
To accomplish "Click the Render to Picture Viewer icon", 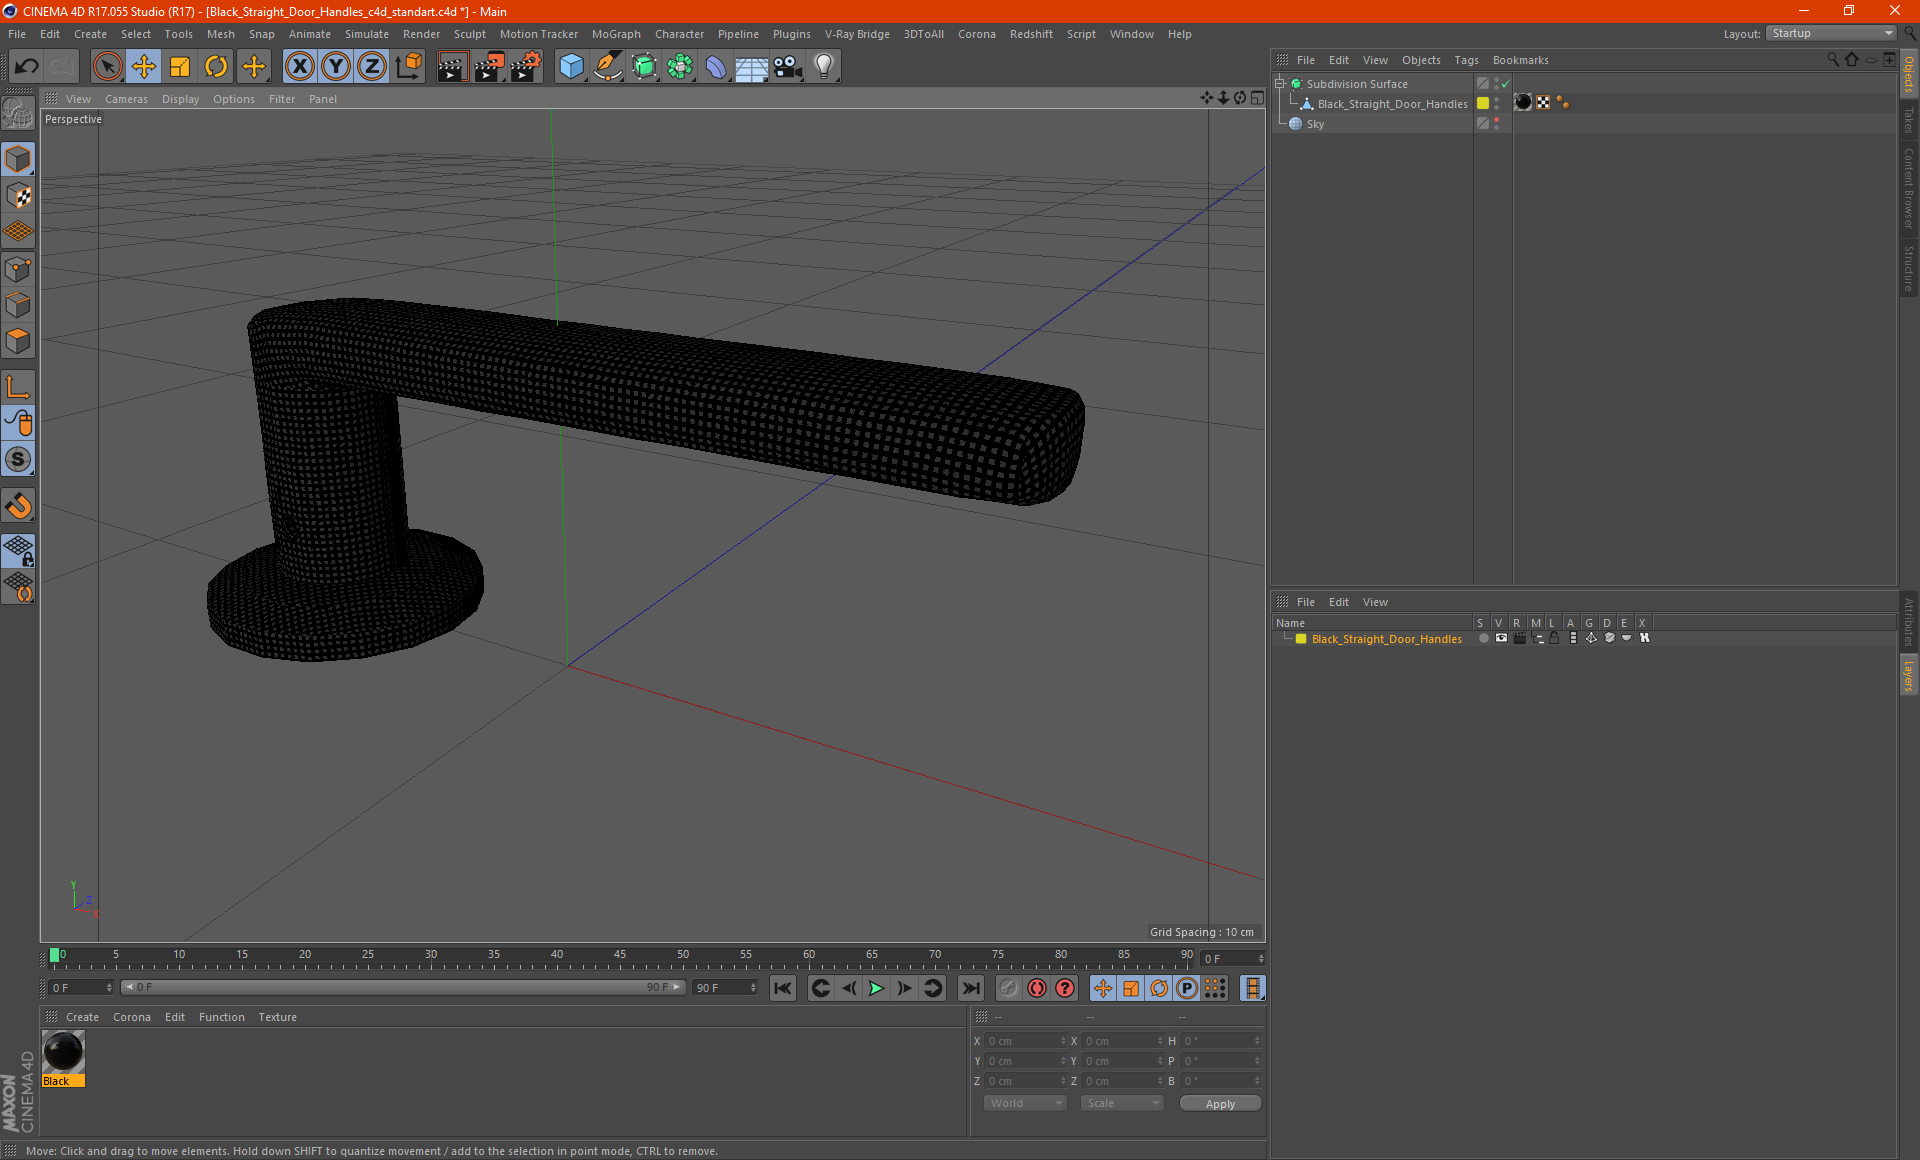I will click(x=489, y=67).
